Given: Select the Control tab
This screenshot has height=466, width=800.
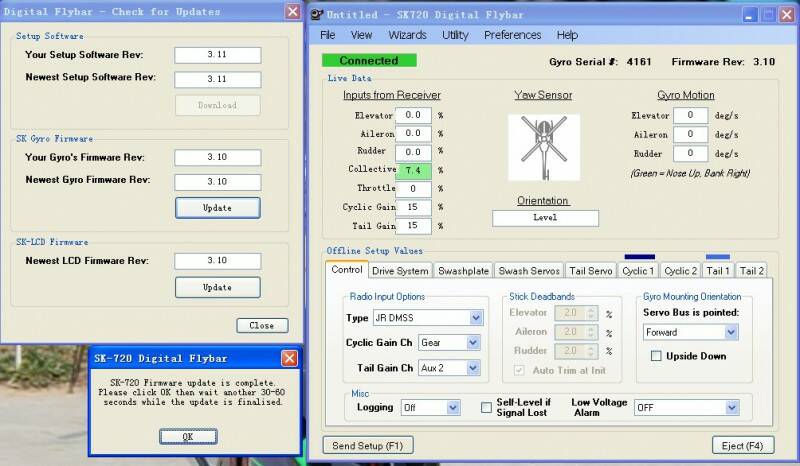Looking at the screenshot, I should click(346, 269).
